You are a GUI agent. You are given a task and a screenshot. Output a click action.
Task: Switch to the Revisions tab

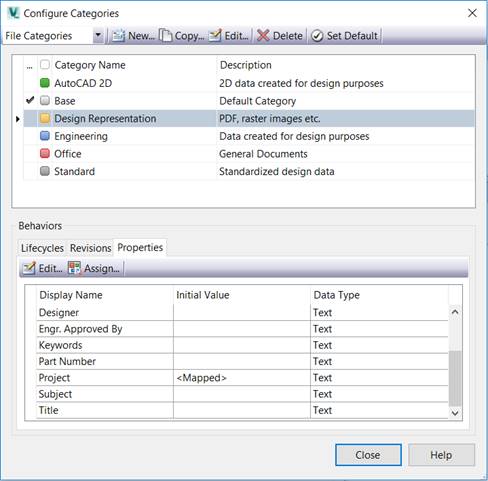pyautogui.click(x=90, y=248)
